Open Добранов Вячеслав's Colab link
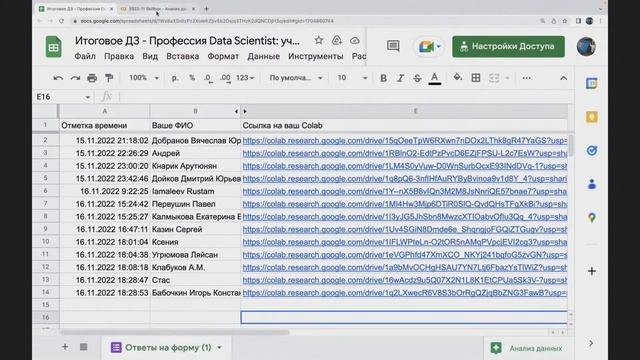The image size is (640, 360). (x=404, y=140)
